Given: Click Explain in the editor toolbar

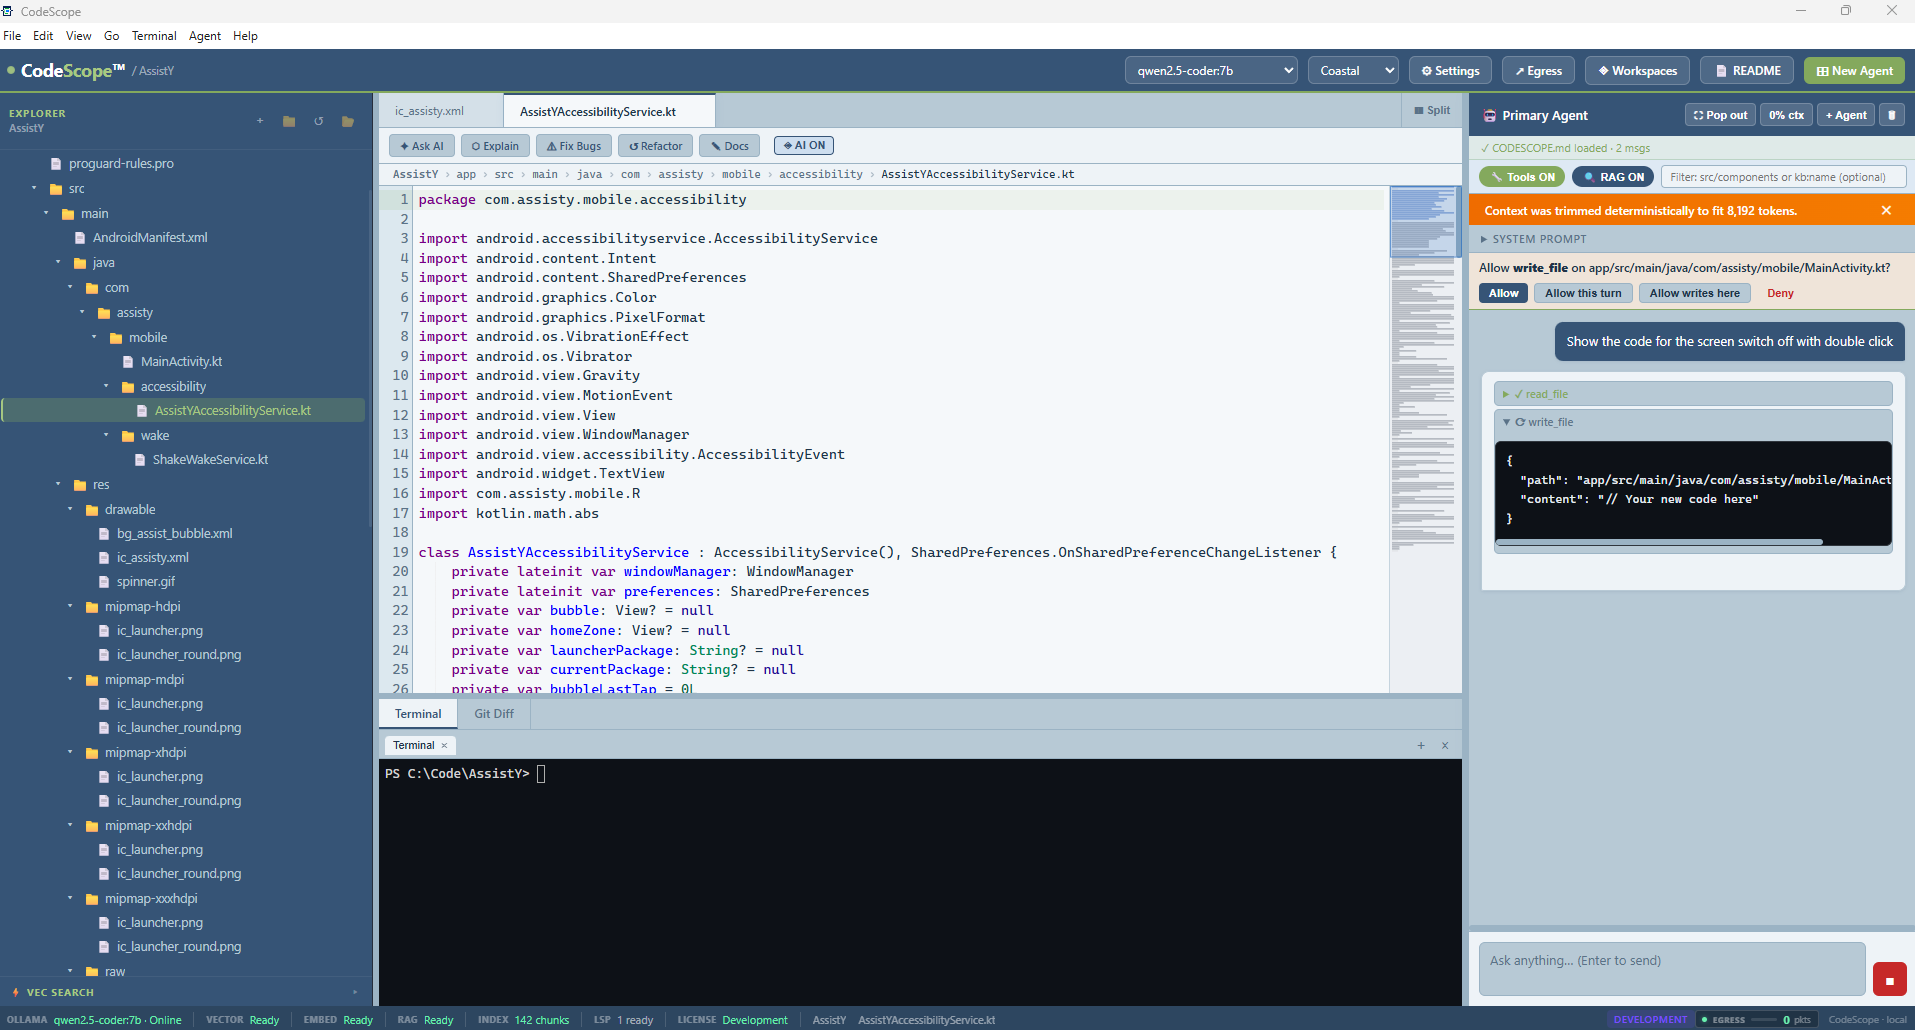Looking at the screenshot, I should (495, 146).
